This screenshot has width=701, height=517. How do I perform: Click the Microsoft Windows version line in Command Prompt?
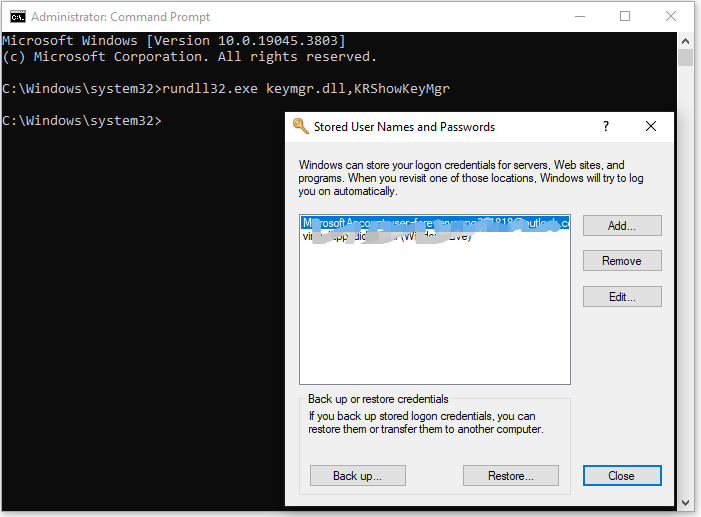[x=174, y=41]
